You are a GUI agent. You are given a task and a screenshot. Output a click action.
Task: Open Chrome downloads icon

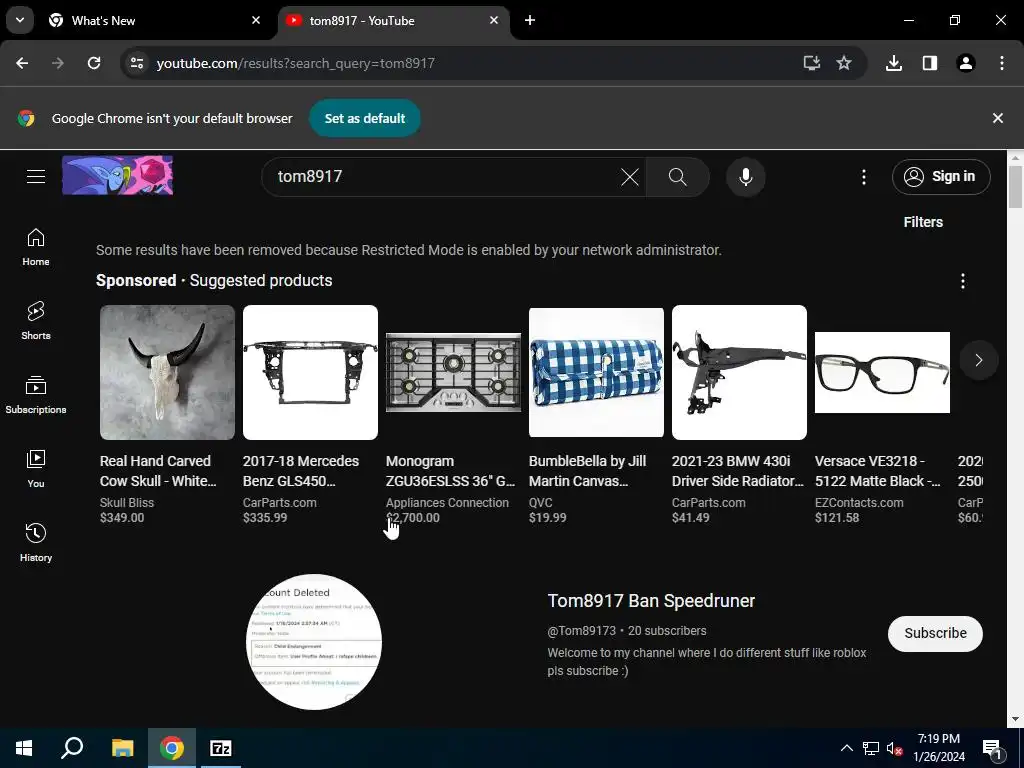[894, 63]
